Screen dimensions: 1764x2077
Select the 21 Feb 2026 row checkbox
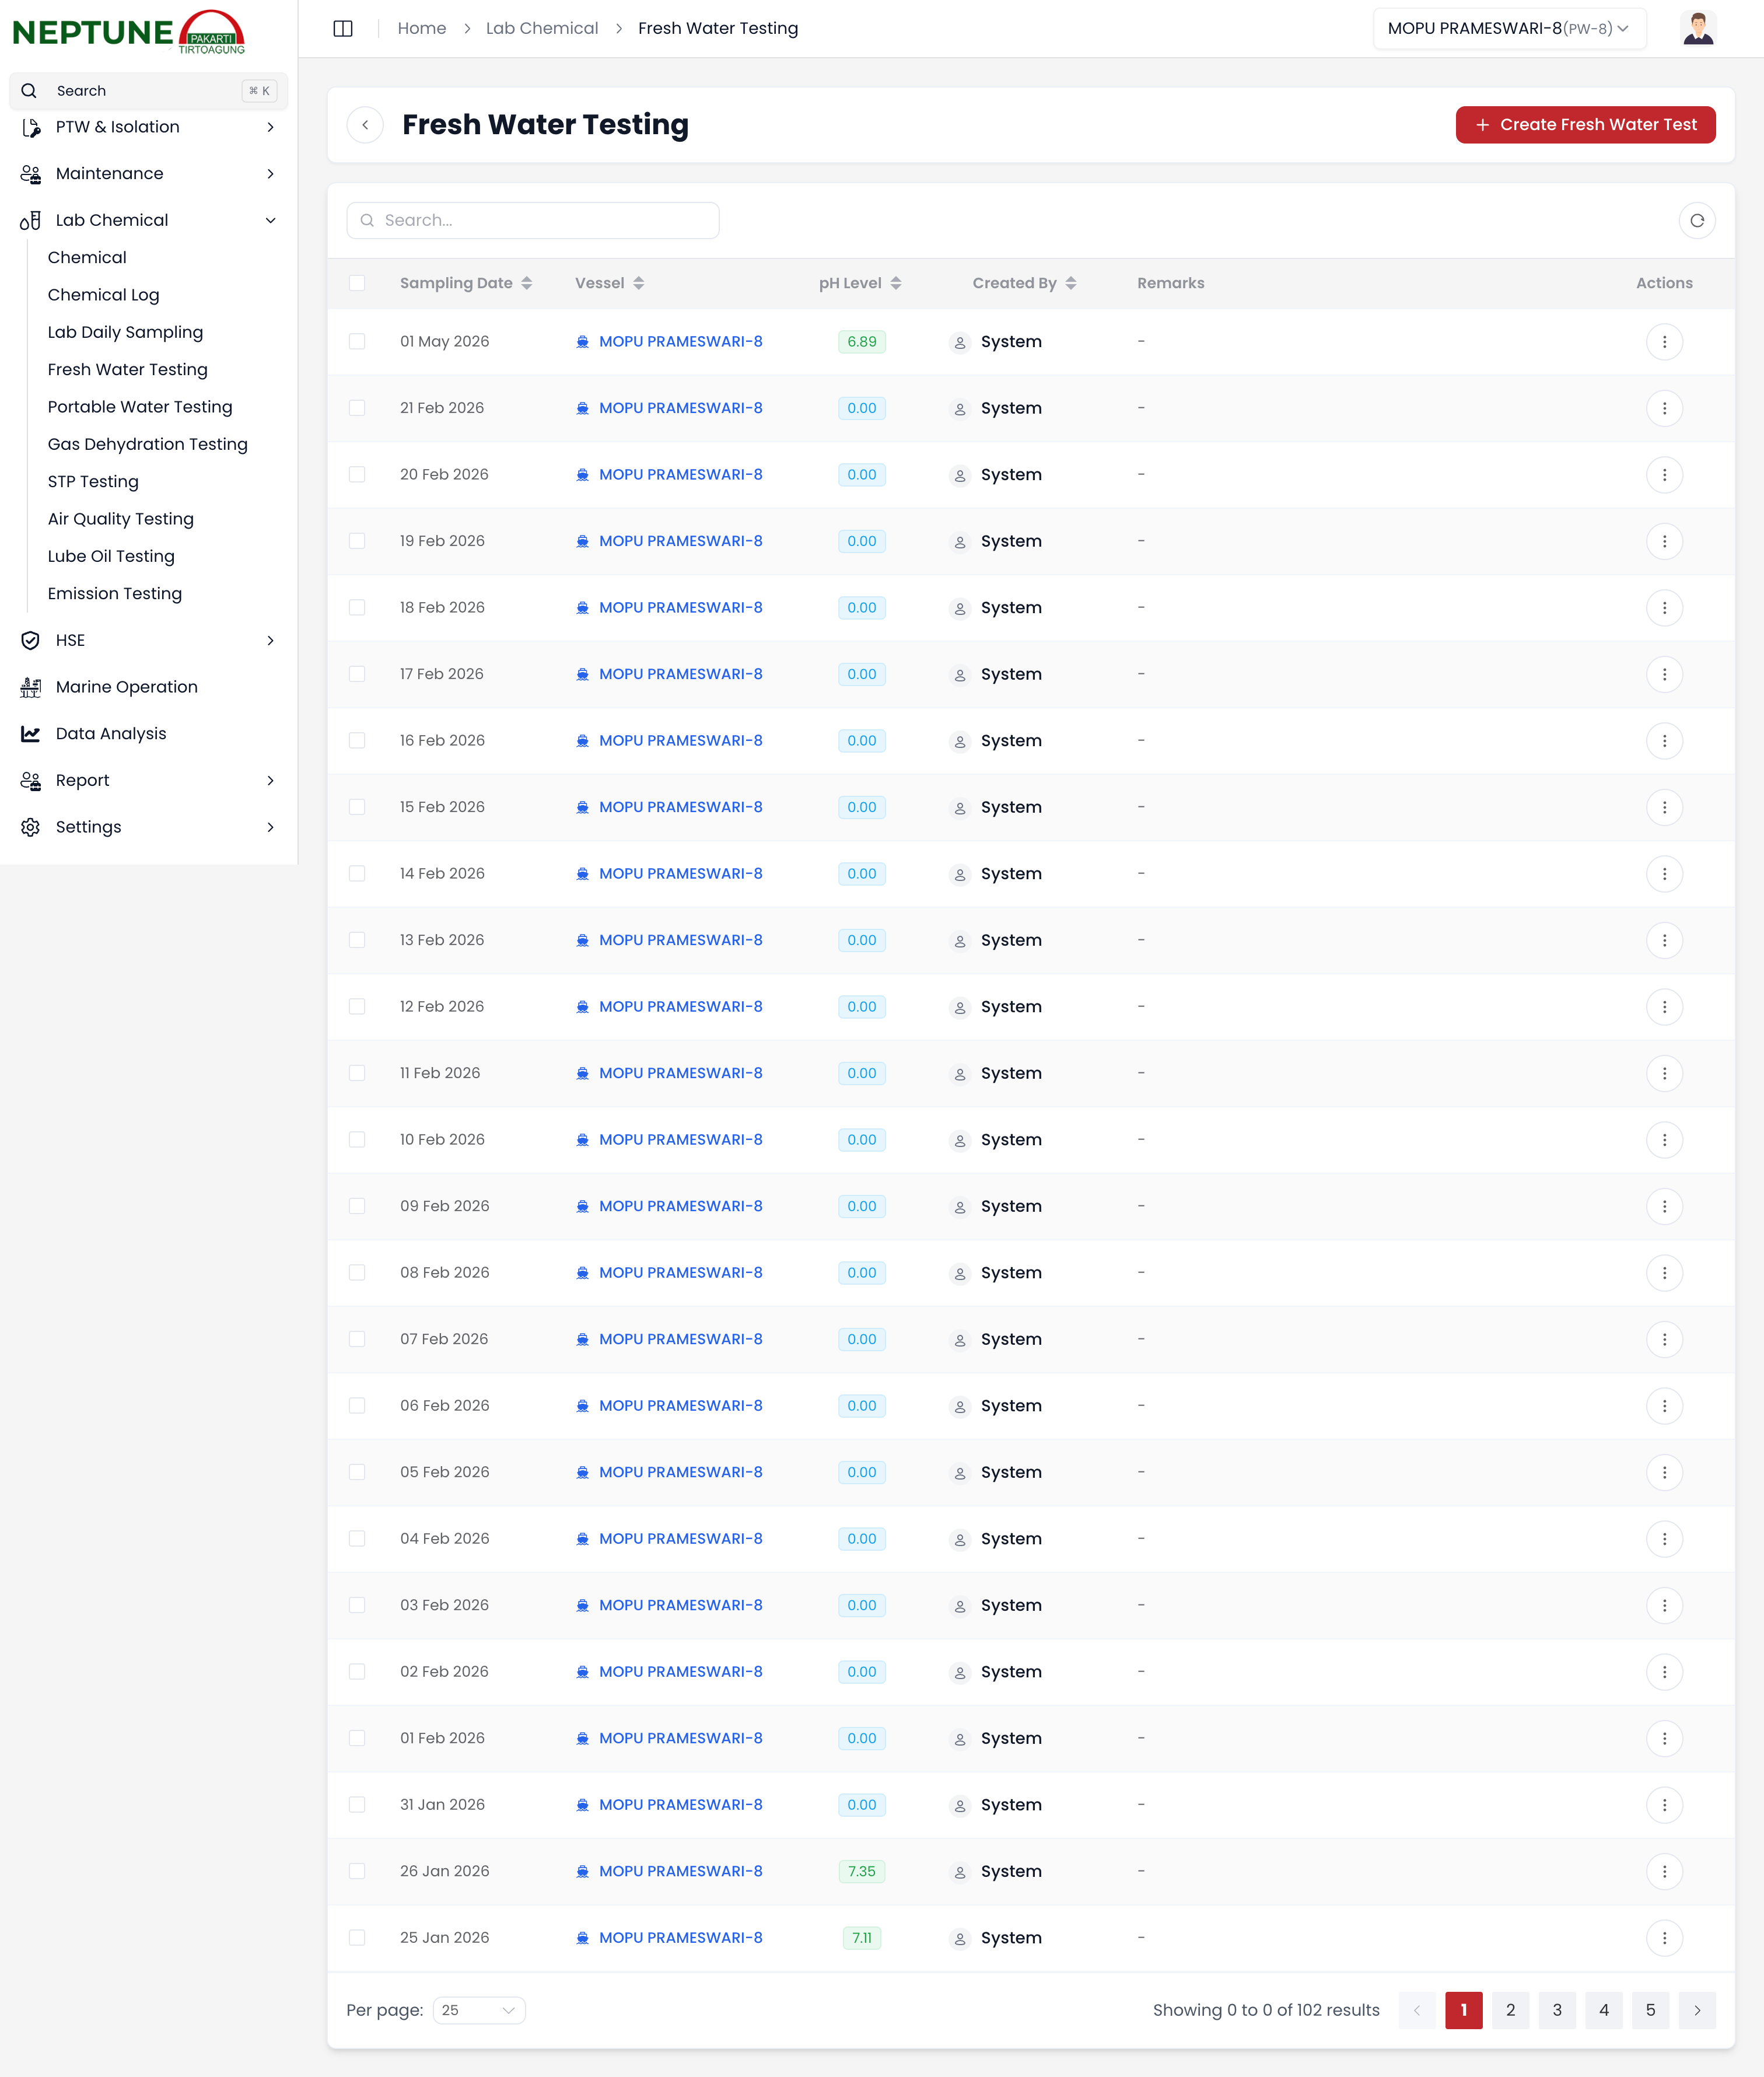(357, 408)
